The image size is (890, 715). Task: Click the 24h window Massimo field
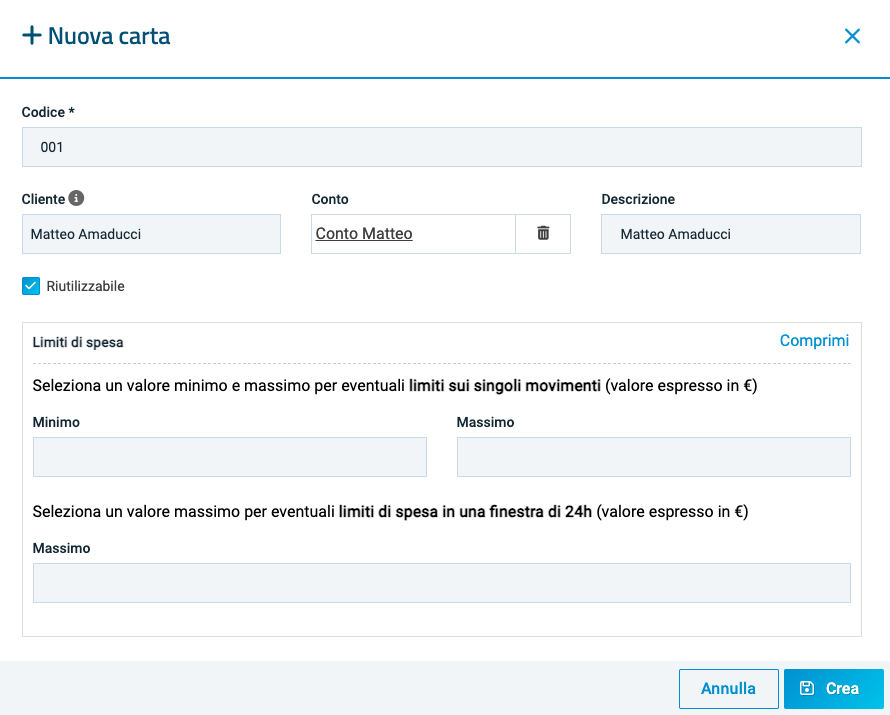pyautogui.click(x=441, y=583)
